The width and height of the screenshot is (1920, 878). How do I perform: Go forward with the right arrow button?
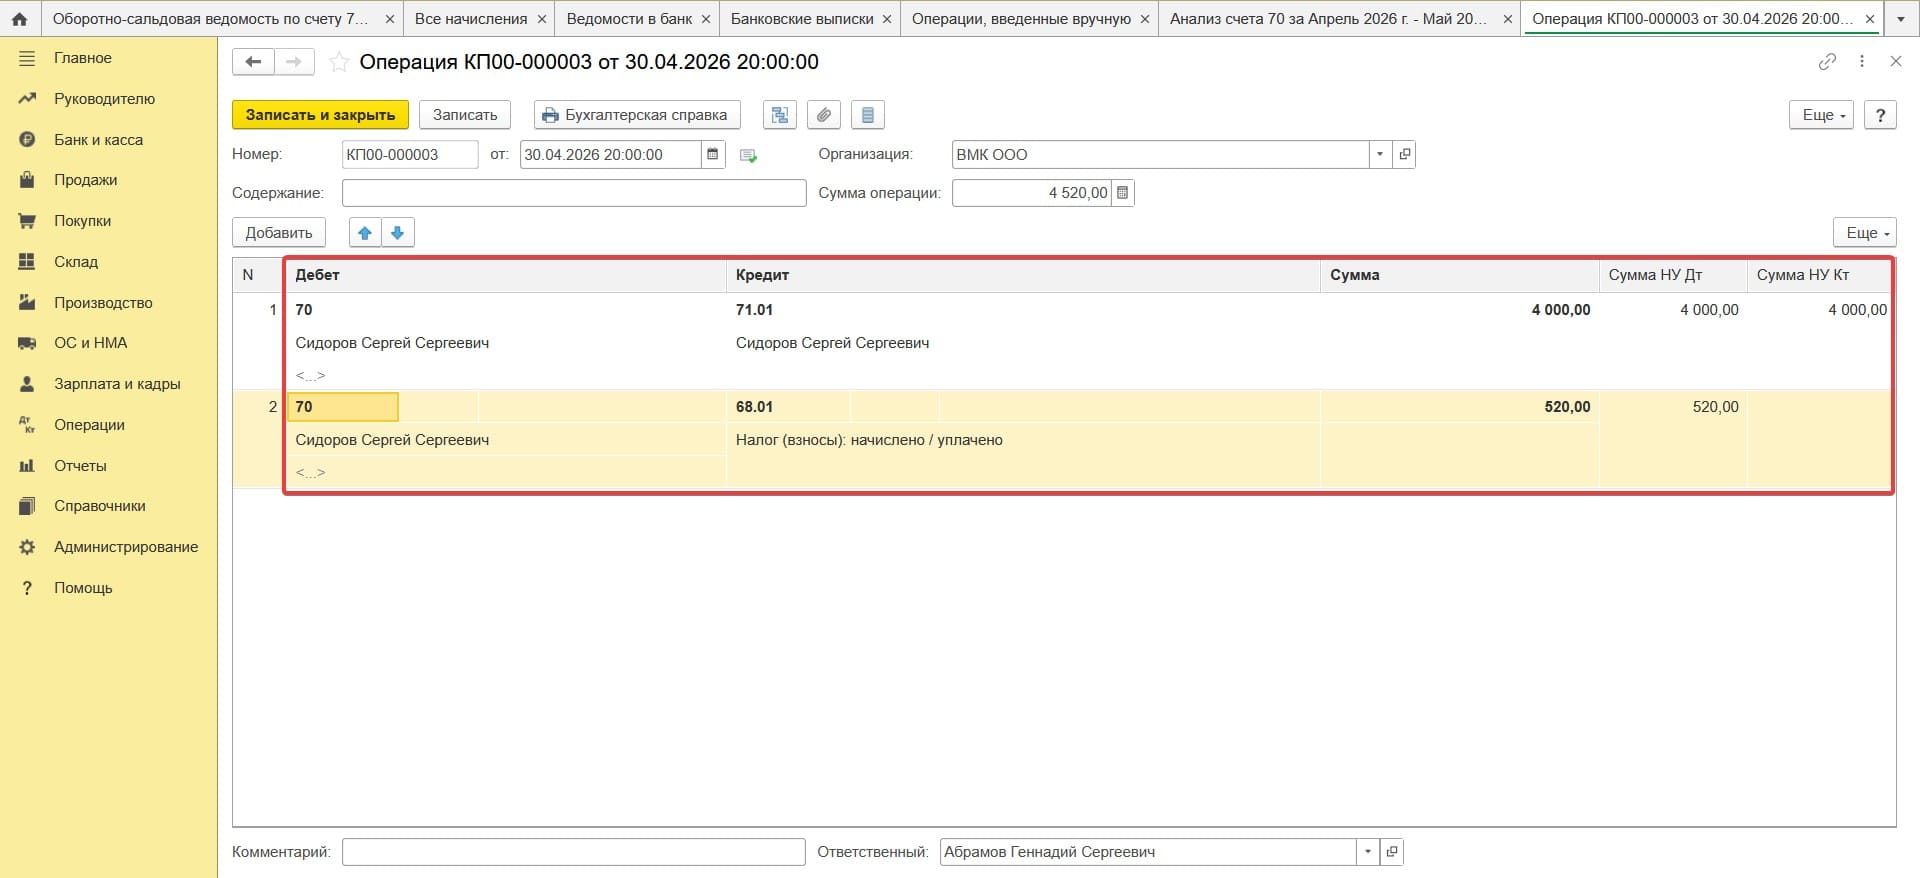coord(294,62)
